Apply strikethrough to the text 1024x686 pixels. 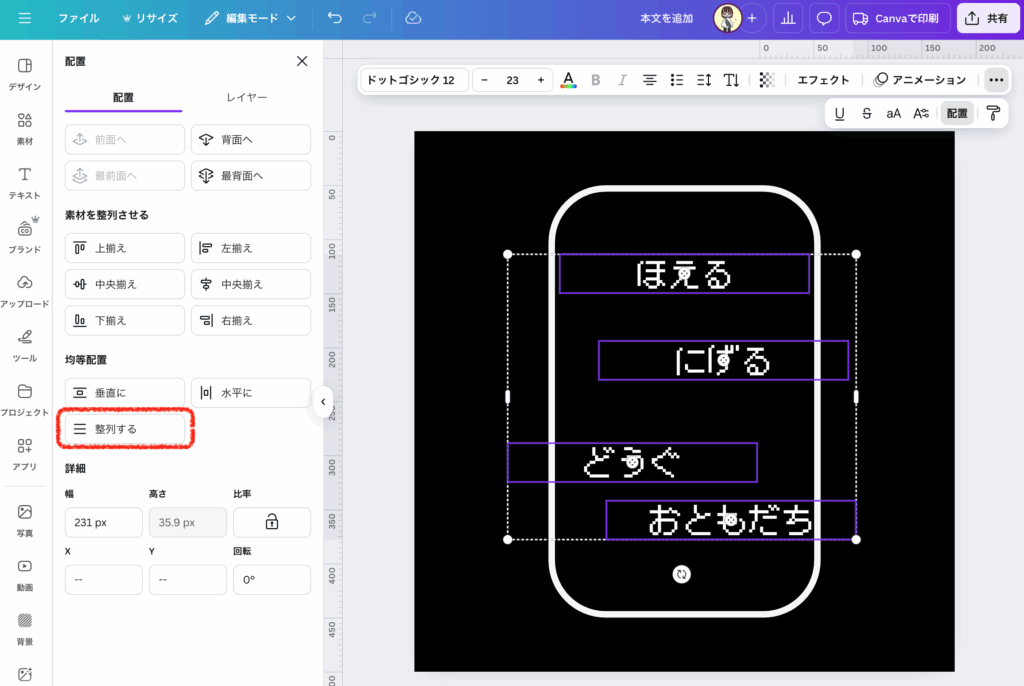pyautogui.click(x=866, y=113)
